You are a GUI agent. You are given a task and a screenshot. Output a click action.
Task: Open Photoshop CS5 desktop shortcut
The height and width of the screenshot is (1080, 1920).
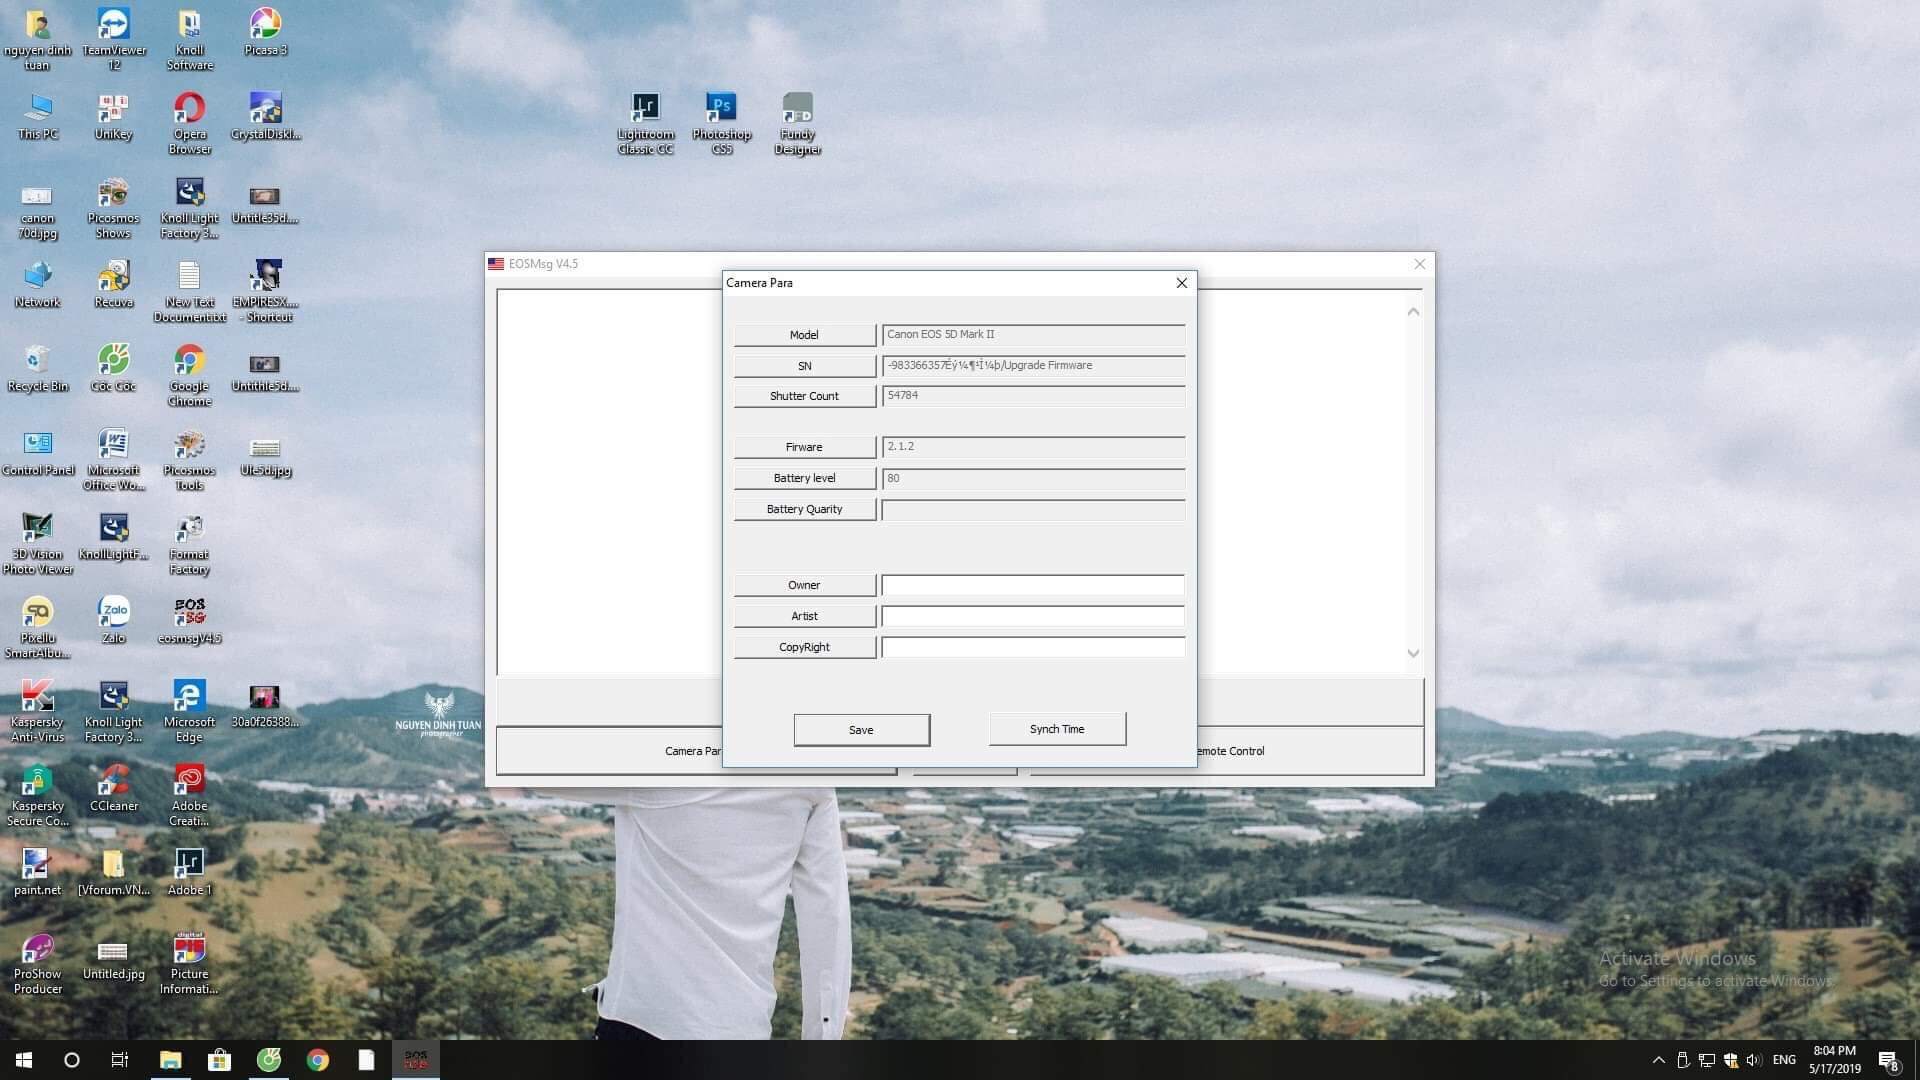coord(721,108)
